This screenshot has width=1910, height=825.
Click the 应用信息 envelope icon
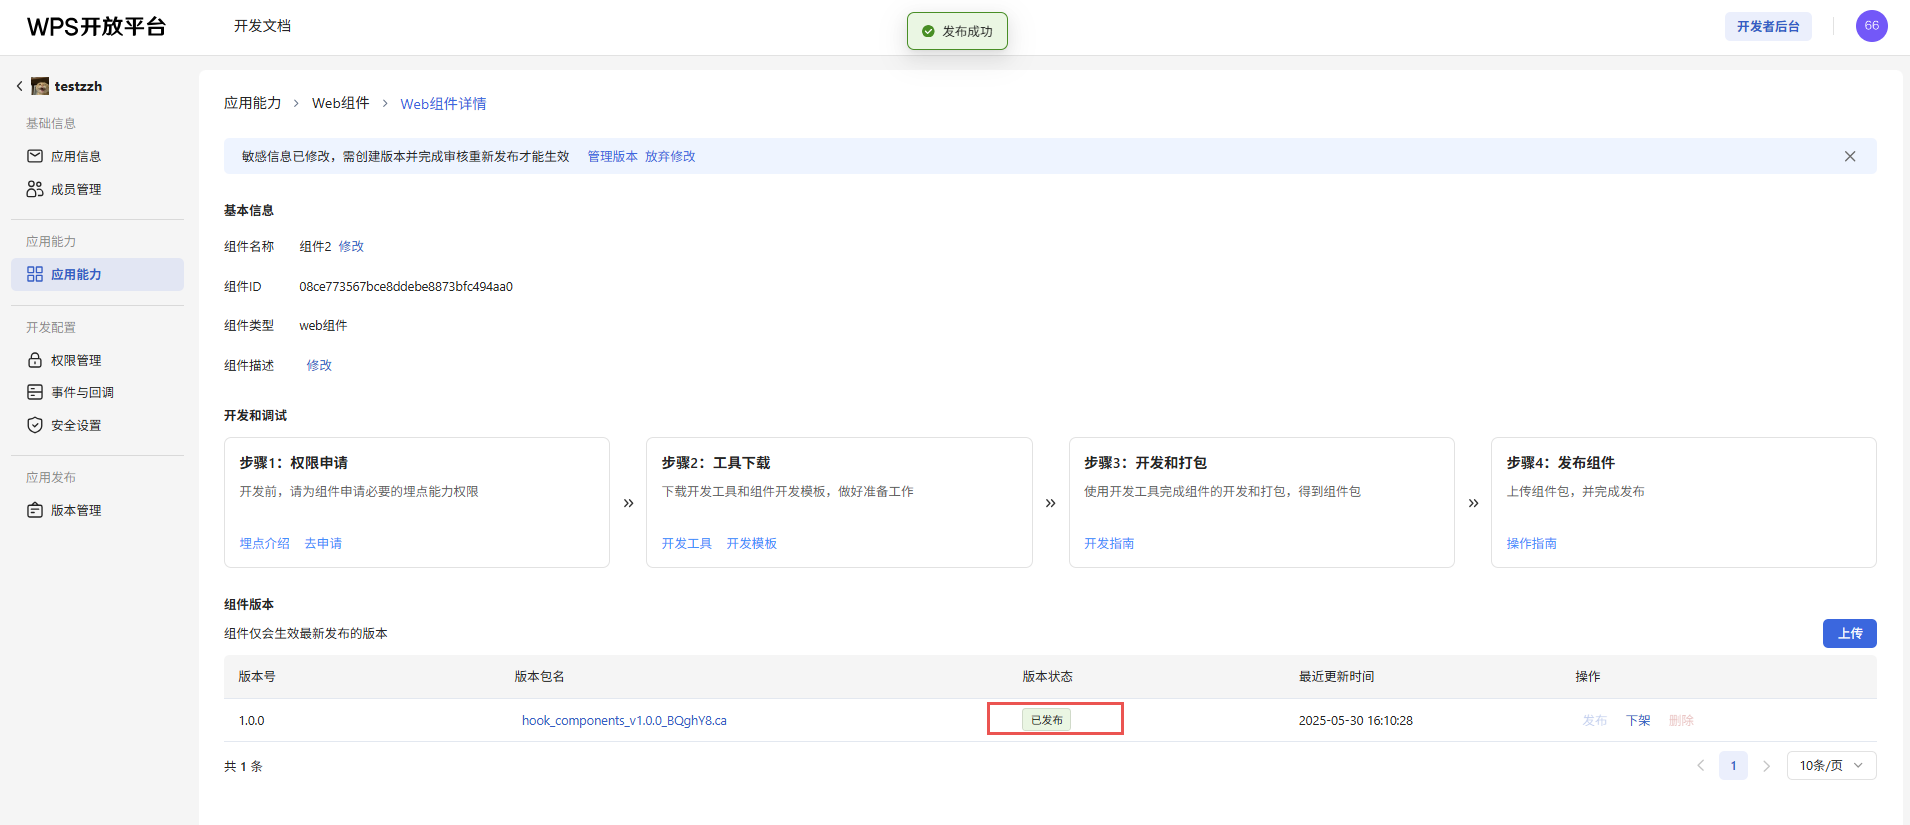35,156
